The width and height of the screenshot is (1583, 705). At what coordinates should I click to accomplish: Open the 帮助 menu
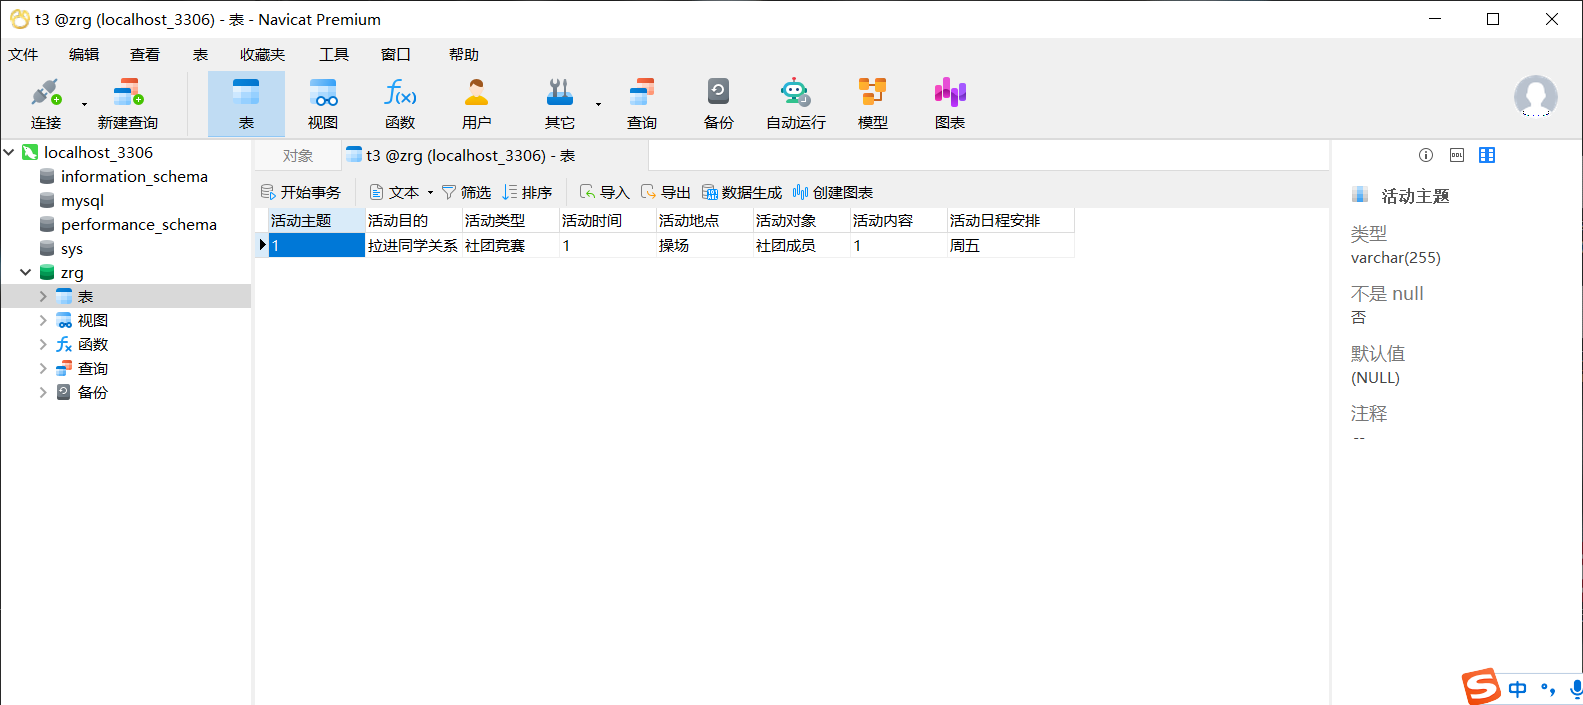coord(464,54)
